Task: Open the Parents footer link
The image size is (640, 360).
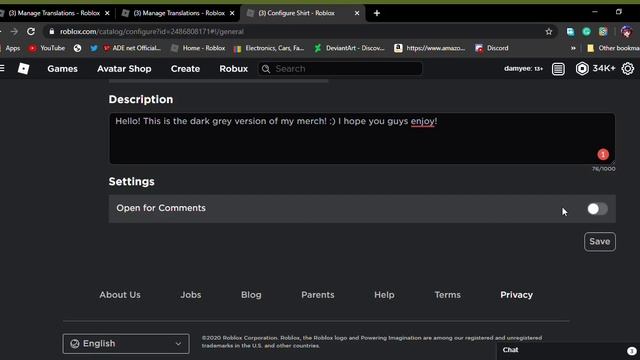Action: pos(318,295)
